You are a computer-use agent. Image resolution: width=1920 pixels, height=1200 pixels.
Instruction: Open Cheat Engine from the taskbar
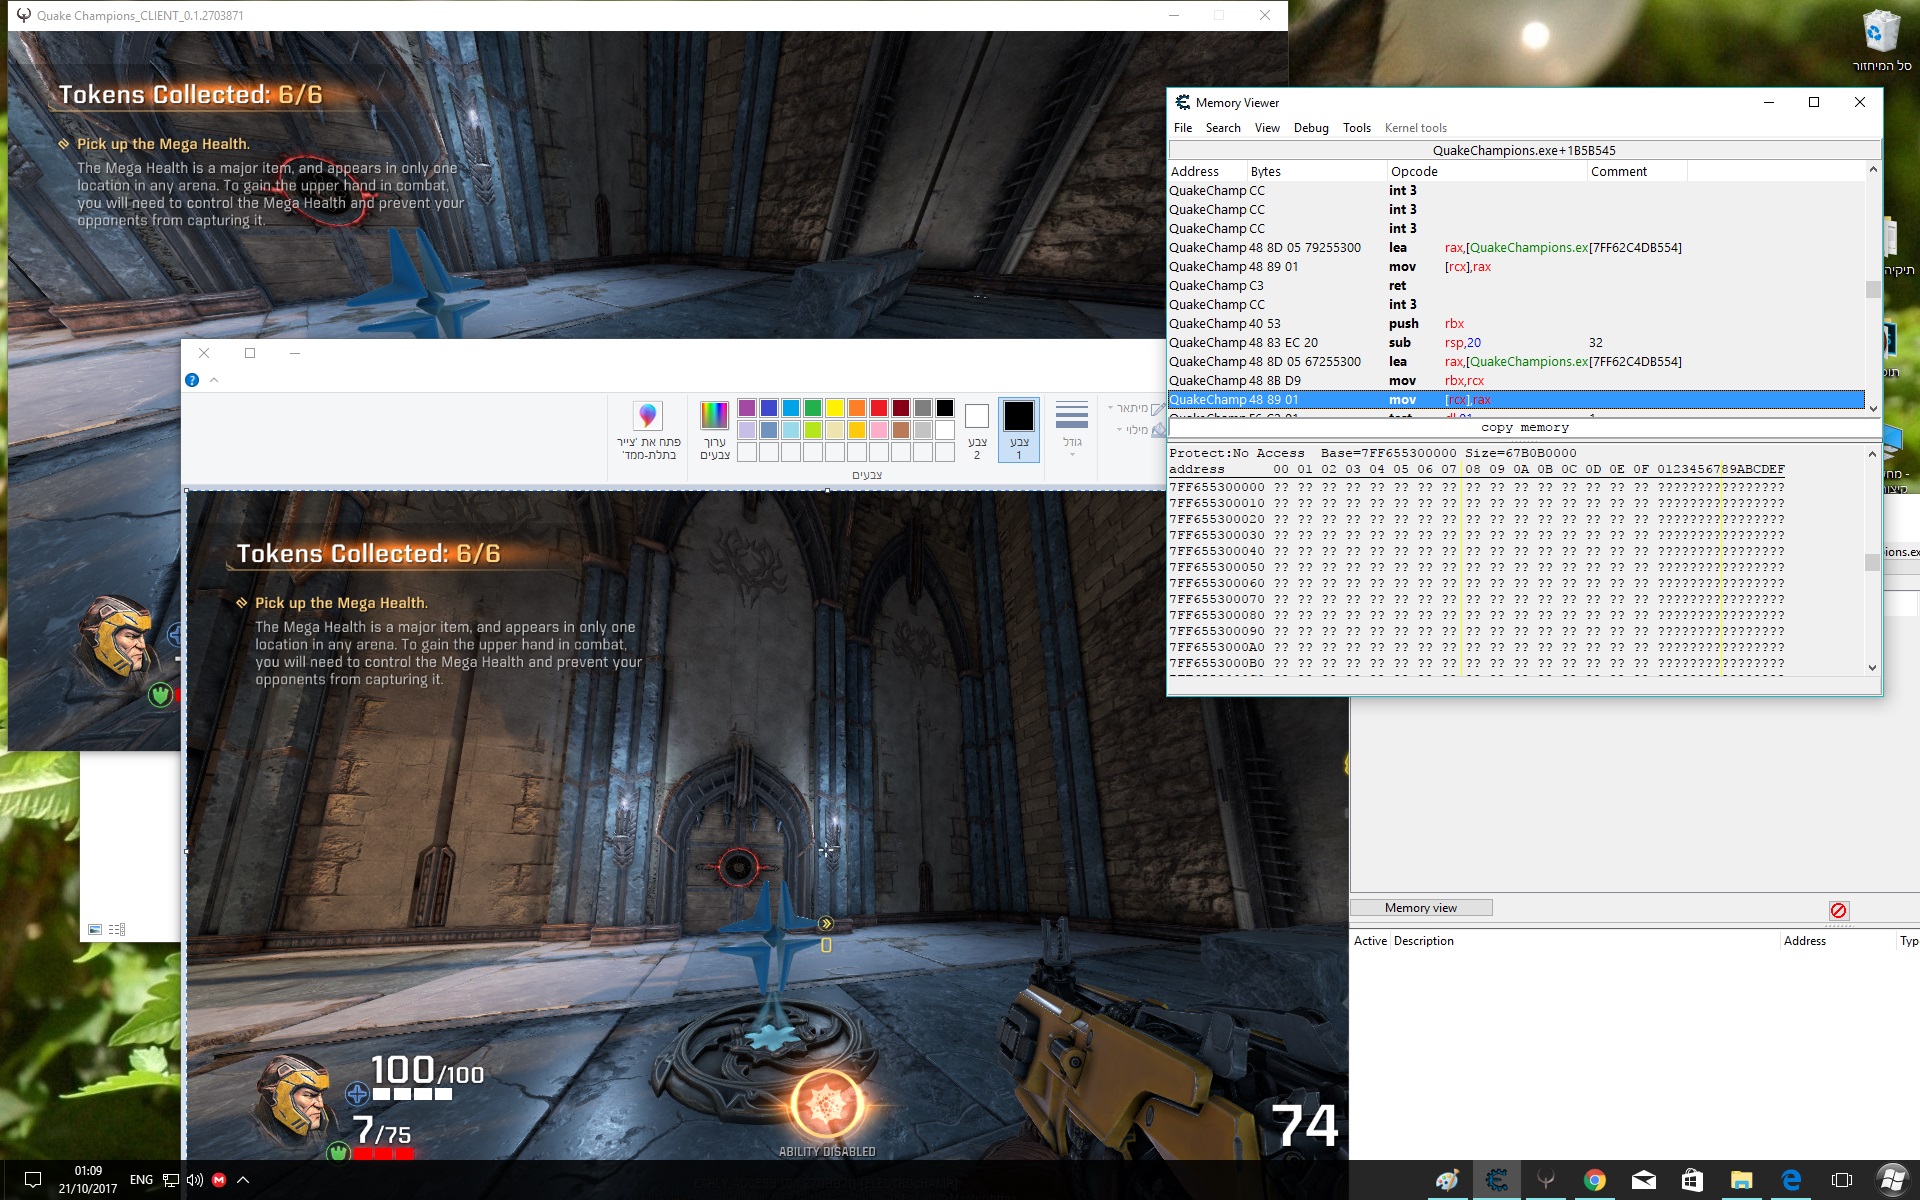tap(1496, 1180)
